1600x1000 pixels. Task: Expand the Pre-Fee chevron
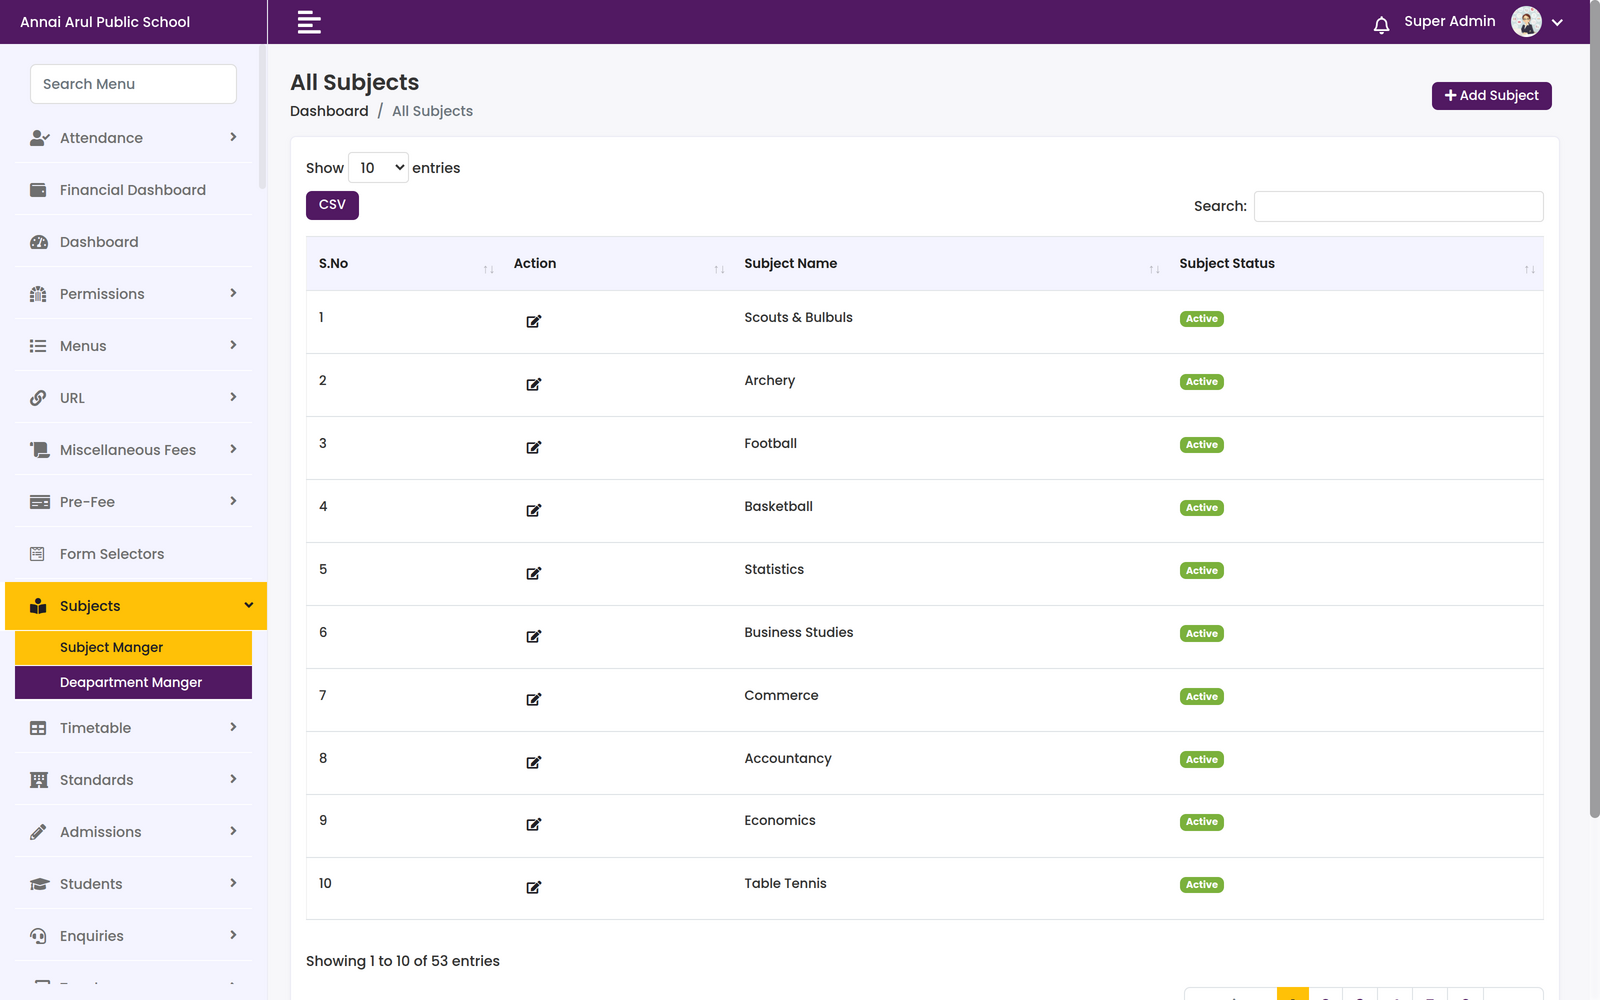pyautogui.click(x=233, y=501)
